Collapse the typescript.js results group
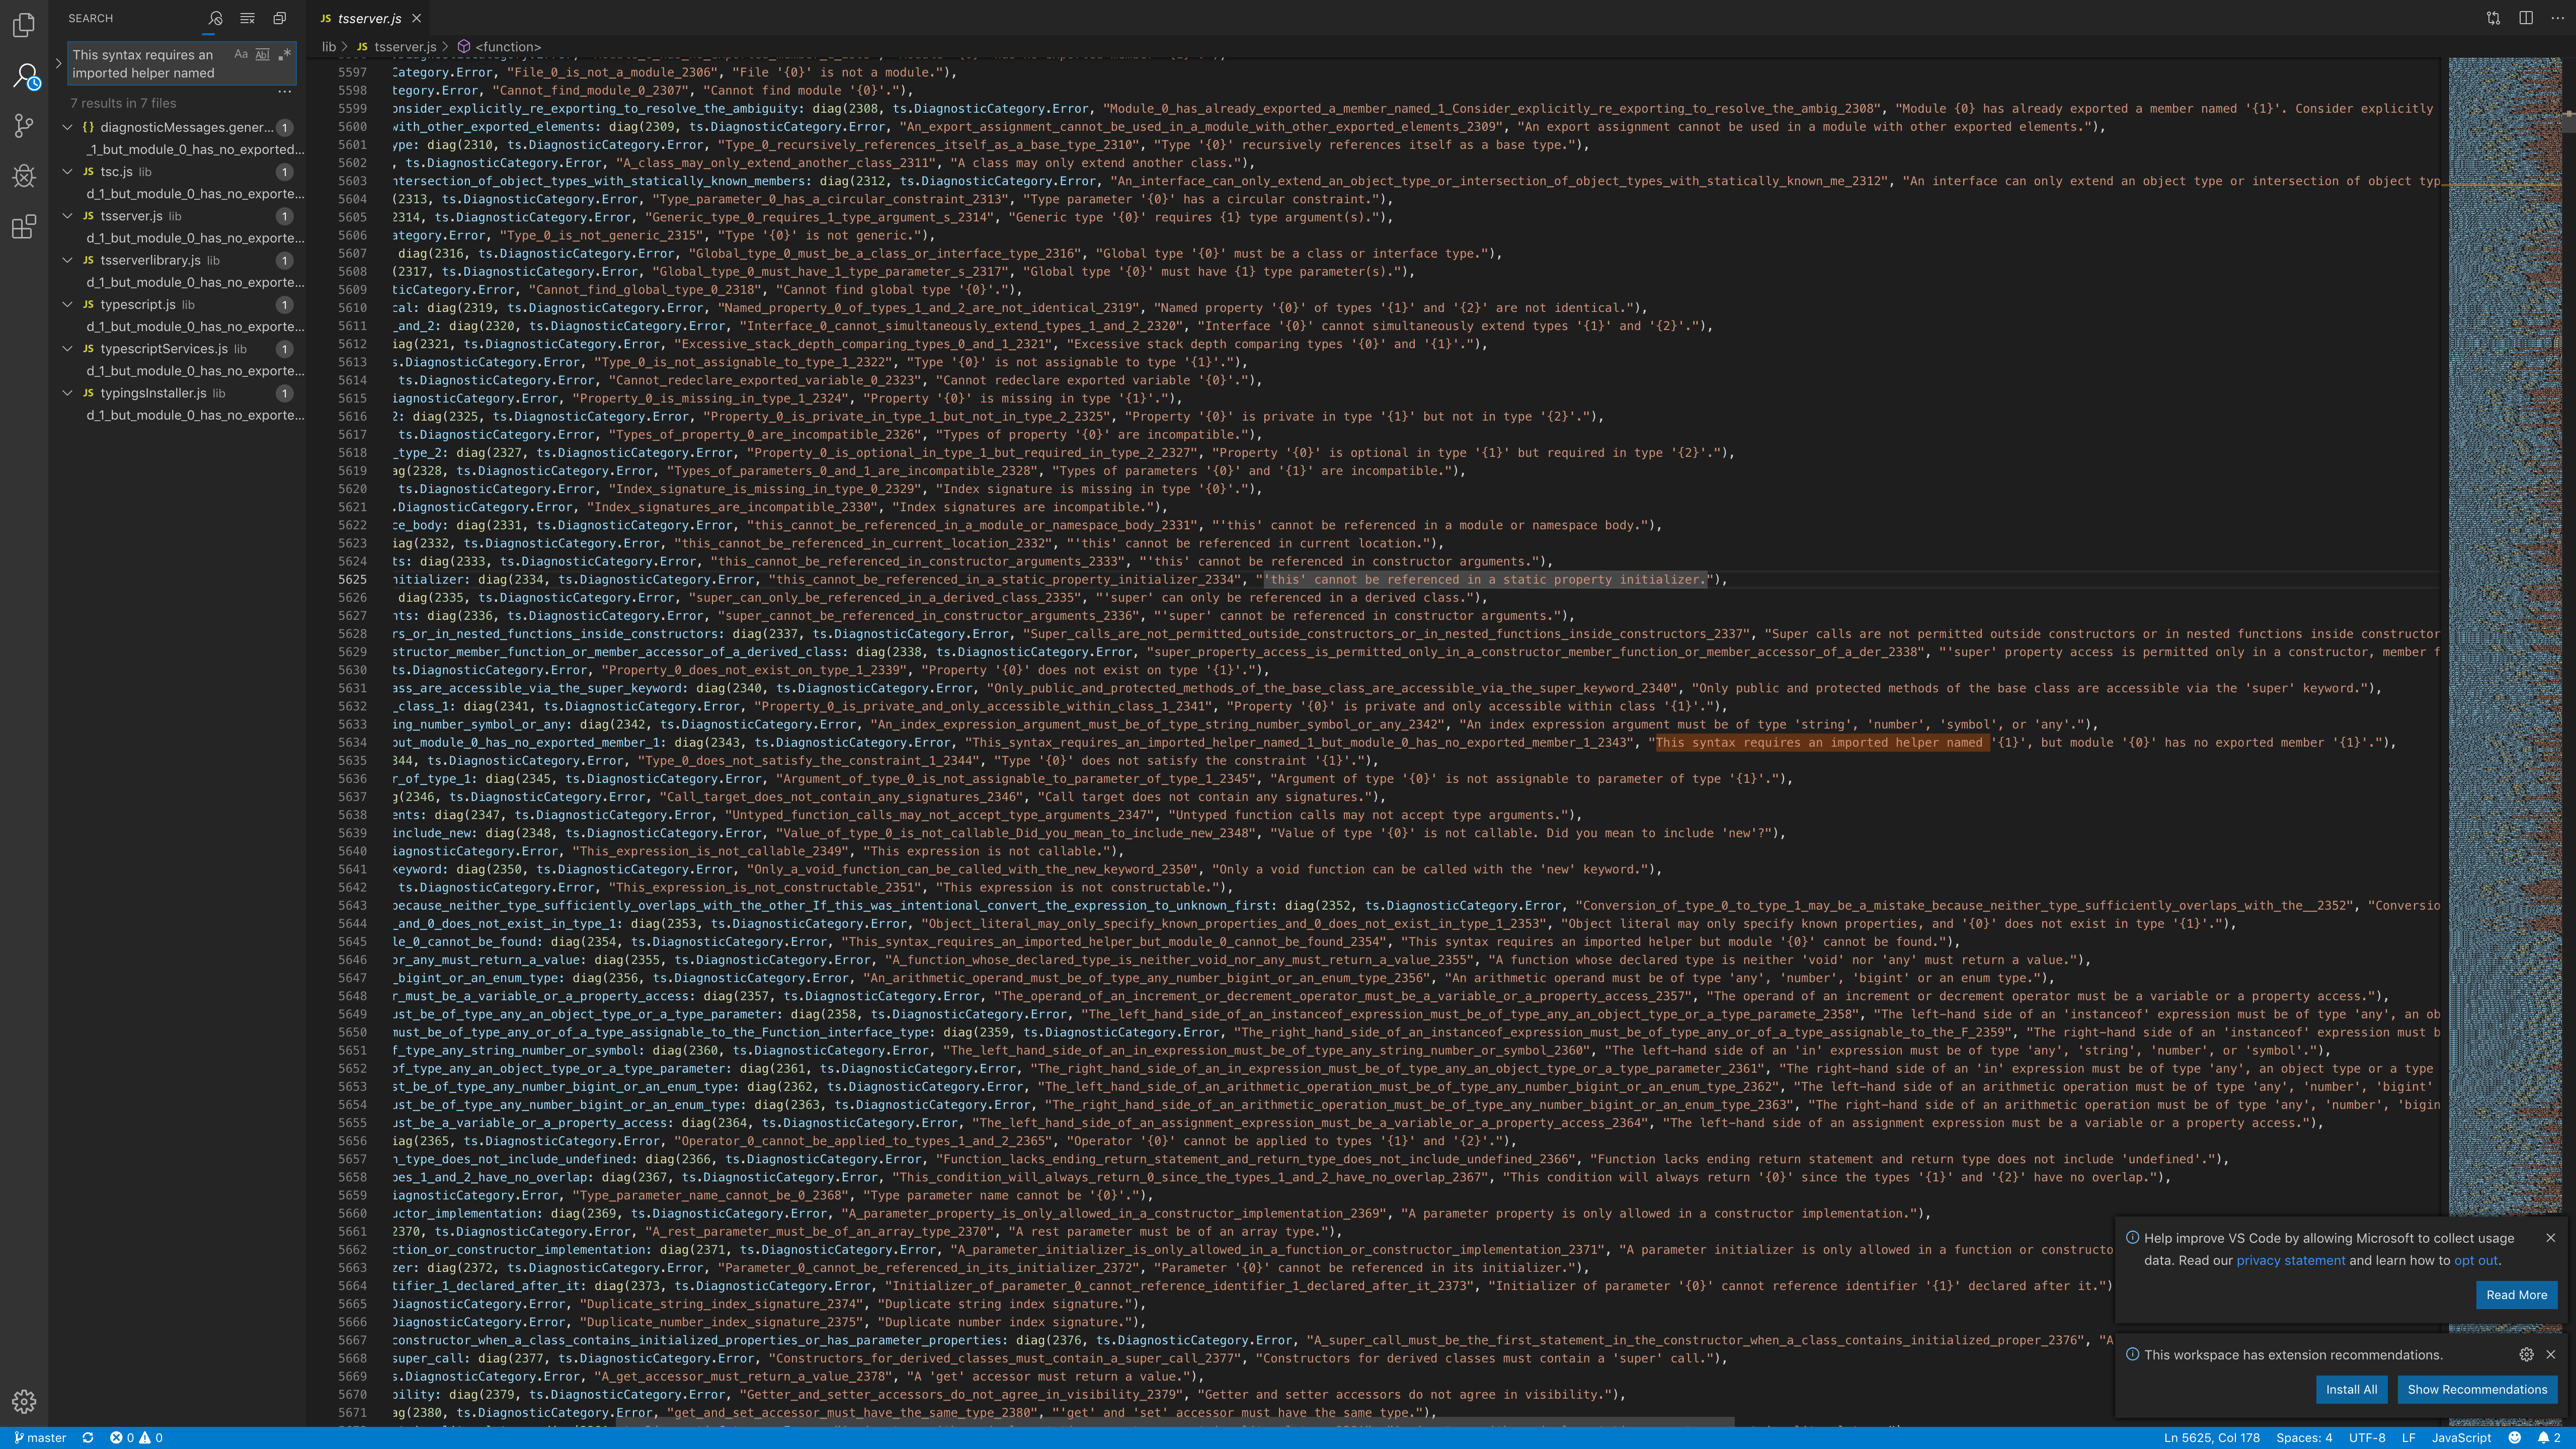The image size is (2576, 1449). (67, 305)
